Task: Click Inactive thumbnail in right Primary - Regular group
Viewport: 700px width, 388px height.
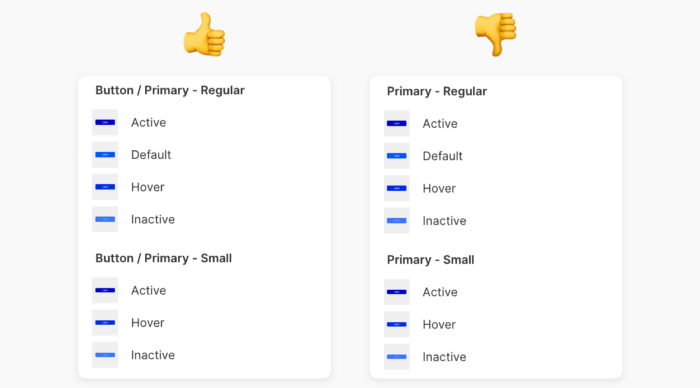Action: (396, 221)
